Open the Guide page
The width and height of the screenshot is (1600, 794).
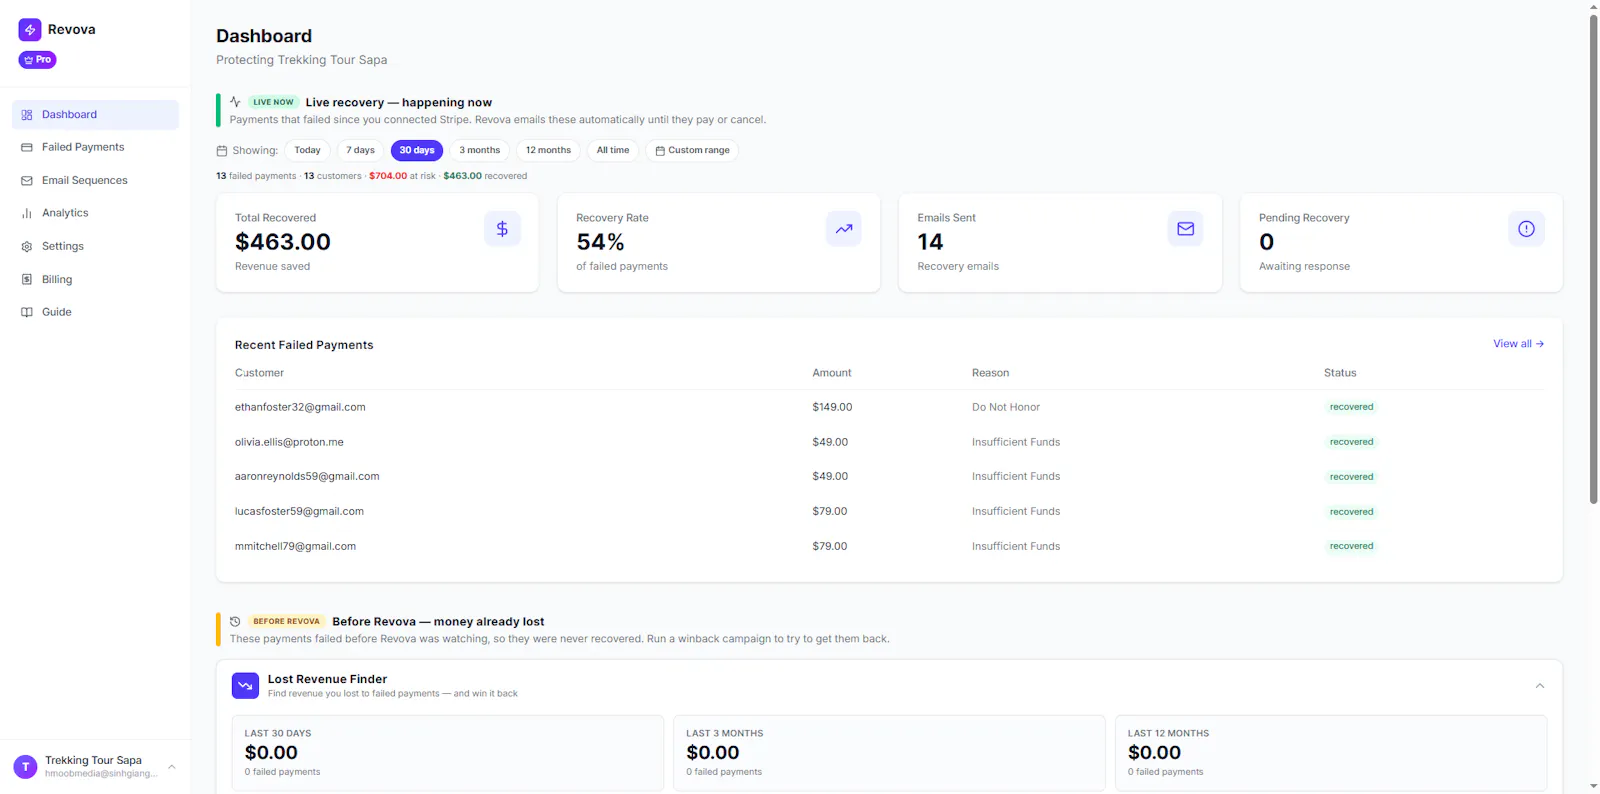click(95, 312)
